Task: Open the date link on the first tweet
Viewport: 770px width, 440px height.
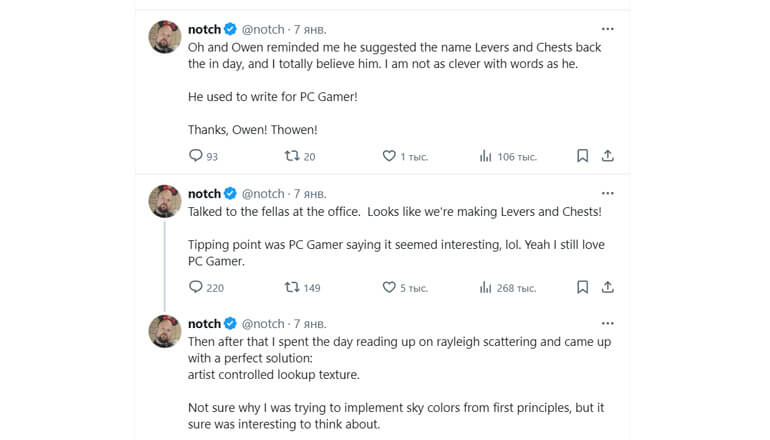Action: tap(310, 30)
